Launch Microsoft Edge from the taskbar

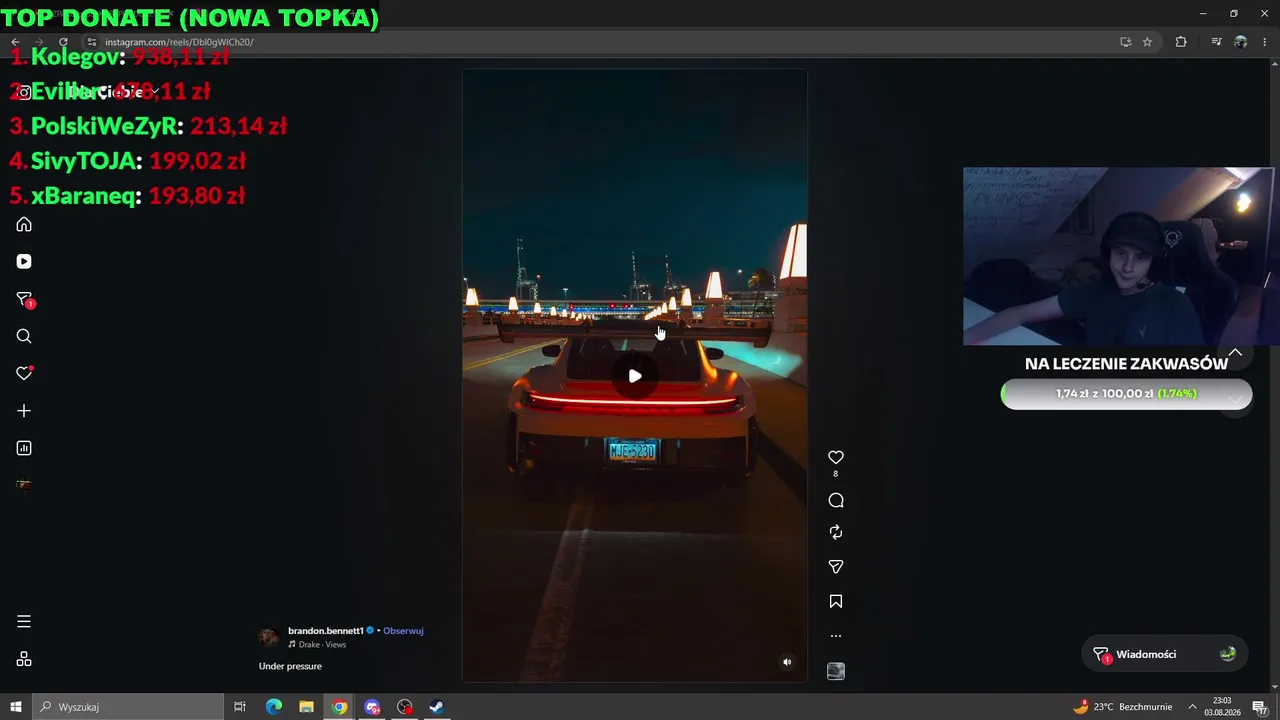[274, 707]
